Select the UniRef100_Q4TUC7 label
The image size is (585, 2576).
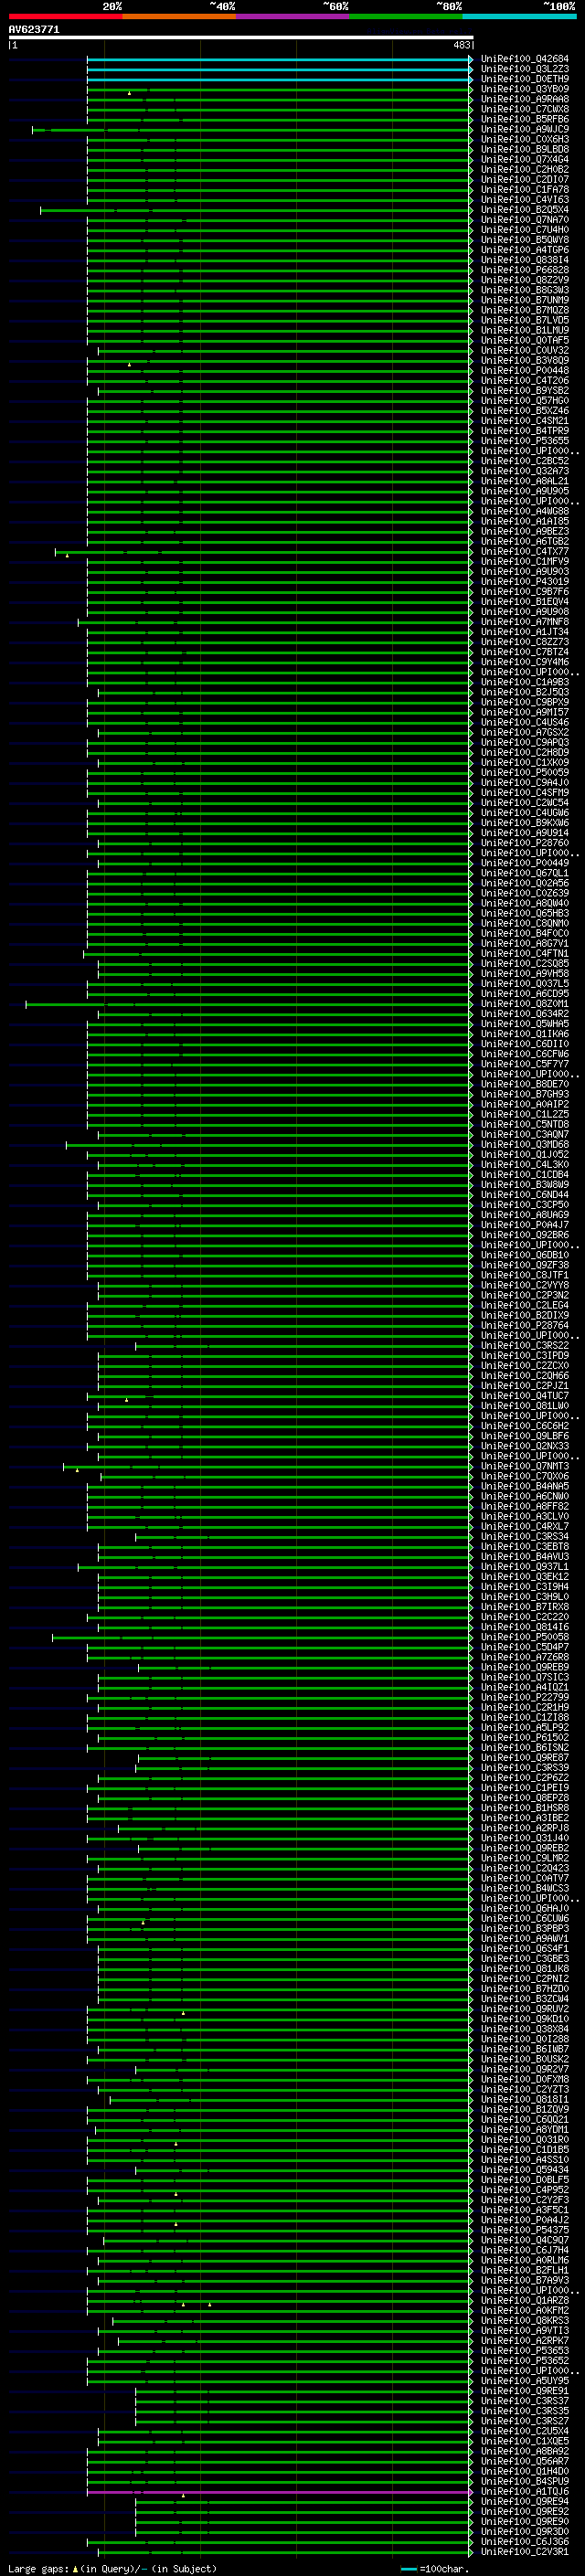[525, 1396]
